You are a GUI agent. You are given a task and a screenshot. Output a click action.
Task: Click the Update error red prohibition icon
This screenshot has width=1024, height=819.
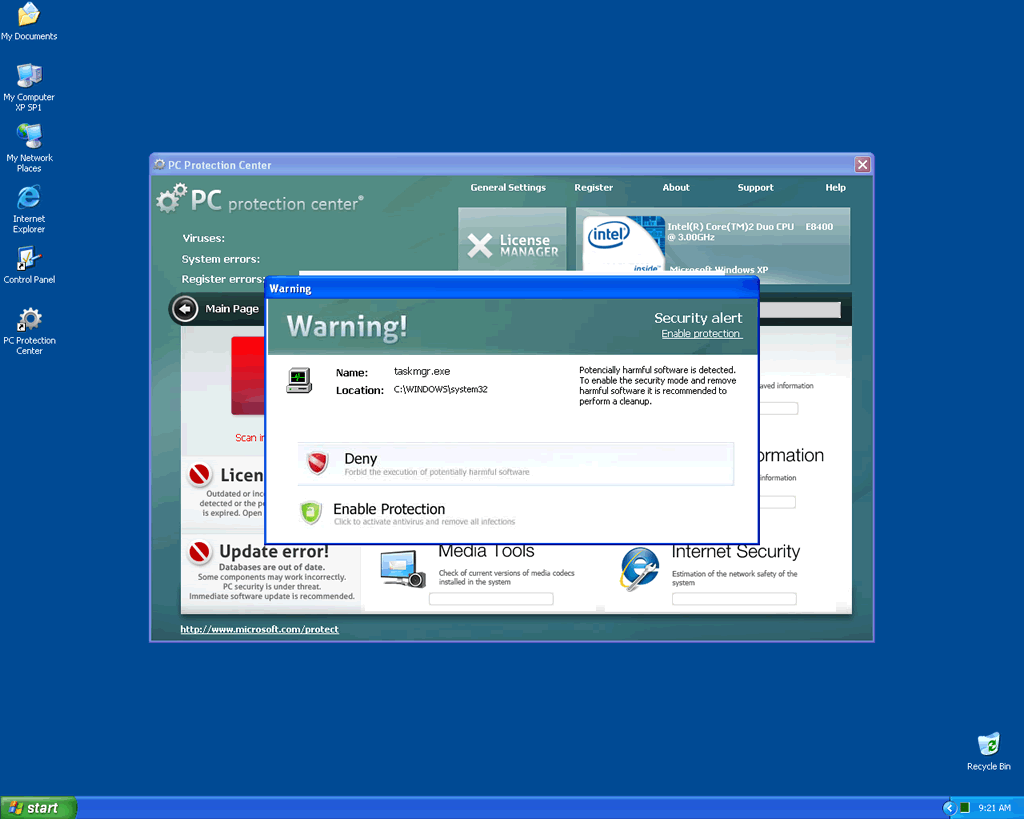(200, 552)
